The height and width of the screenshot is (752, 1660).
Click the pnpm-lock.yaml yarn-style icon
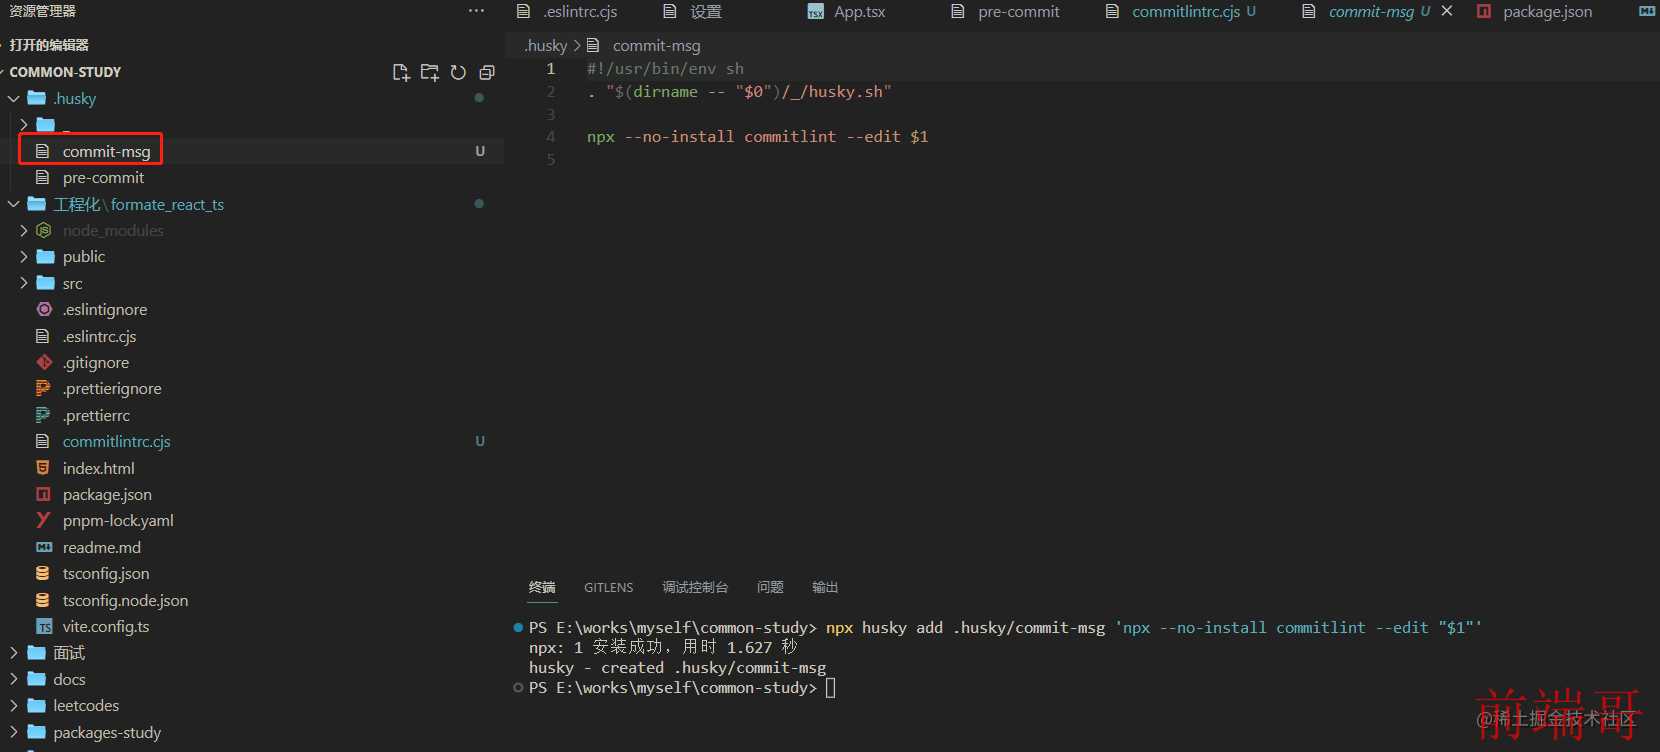coord(43,520)
